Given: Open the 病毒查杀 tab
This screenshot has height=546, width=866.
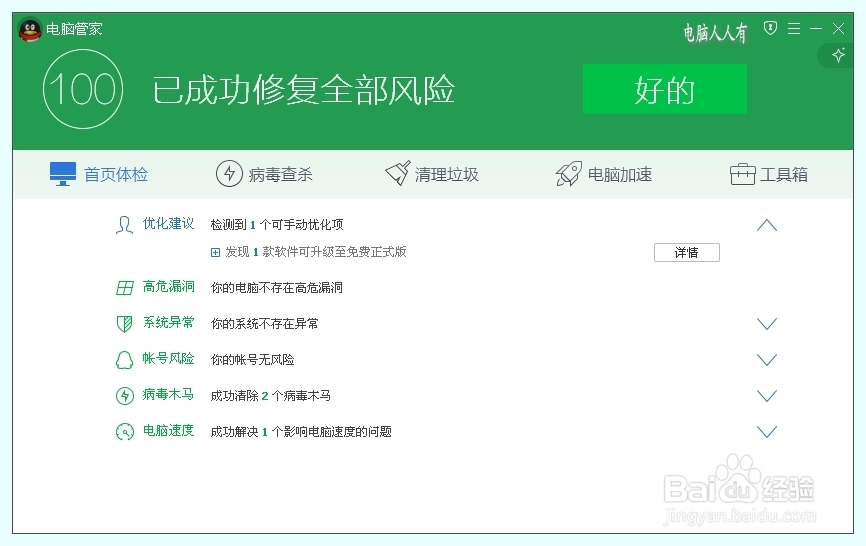Looking at the screenshot, I should pyautogui.click(x=264, y=174).
